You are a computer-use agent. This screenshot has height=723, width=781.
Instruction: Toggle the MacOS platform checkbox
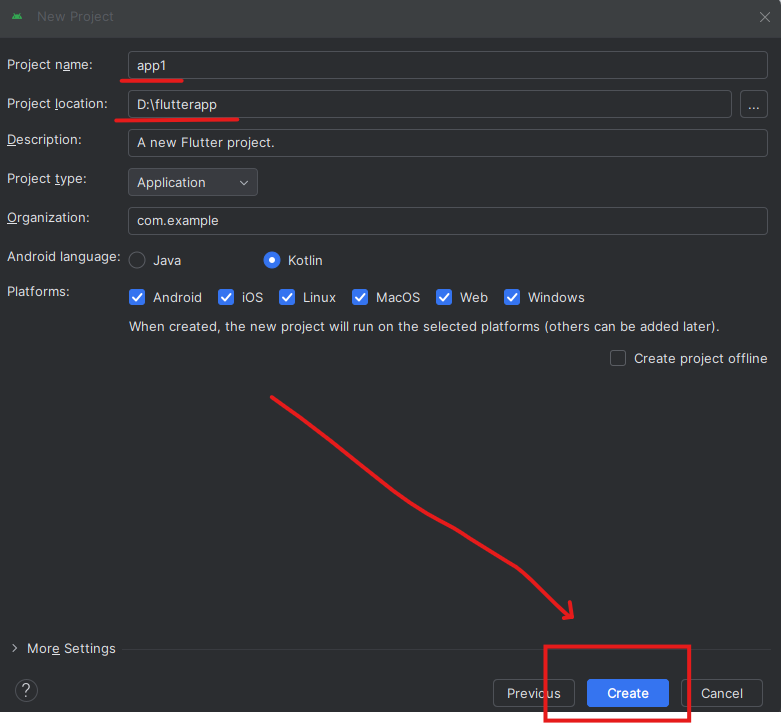click(x=360, y=297)
